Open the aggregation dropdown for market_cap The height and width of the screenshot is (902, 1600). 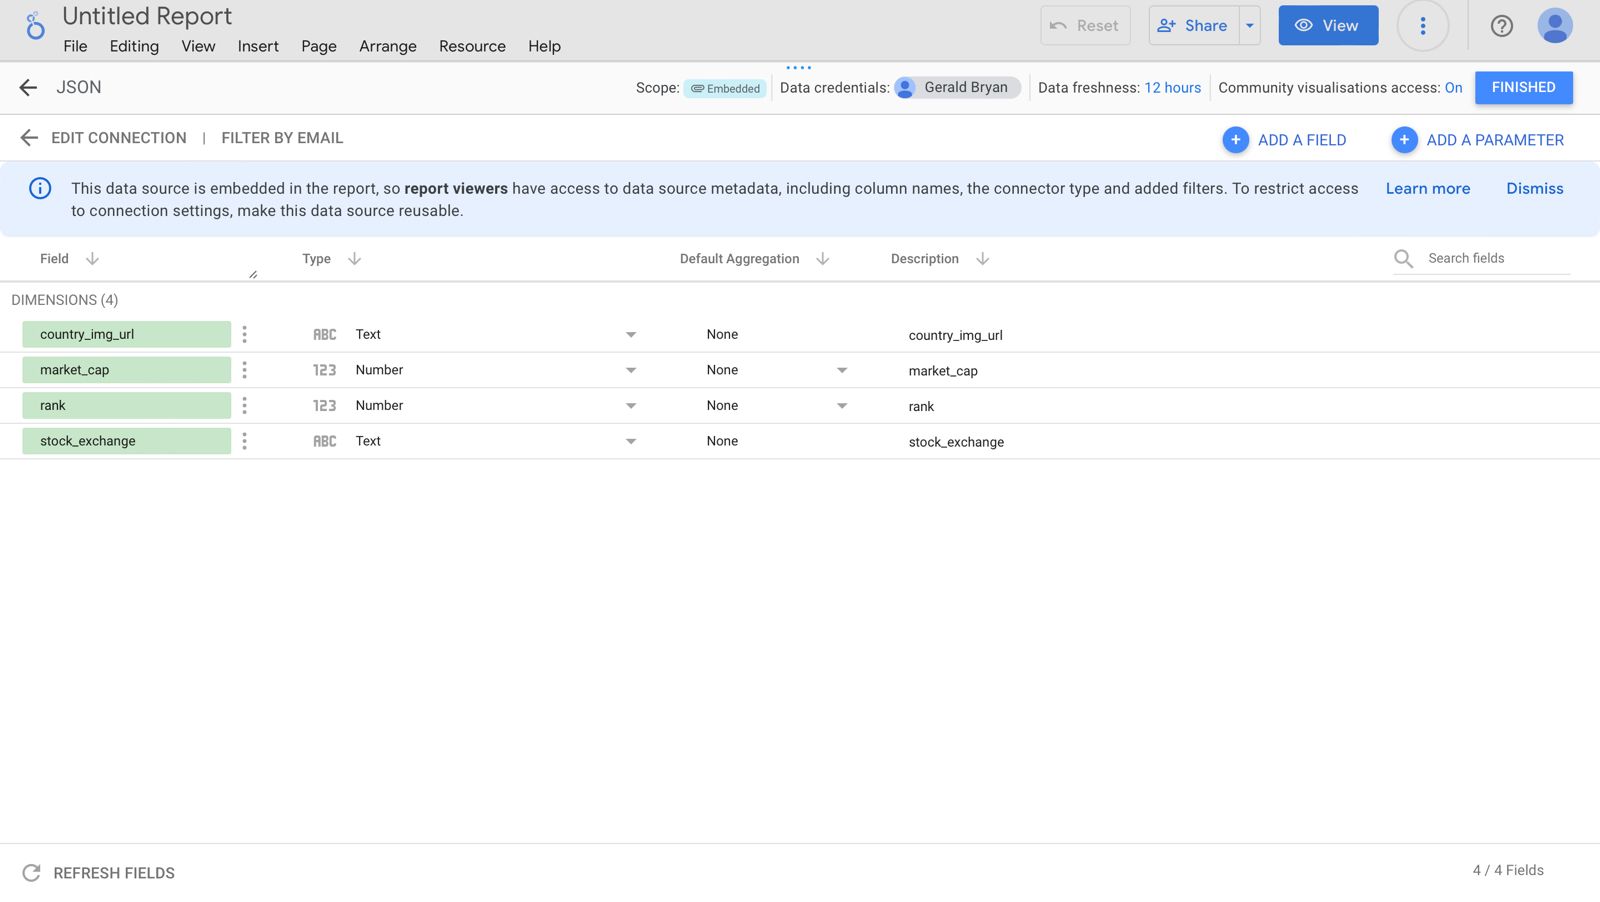[842, 370]
